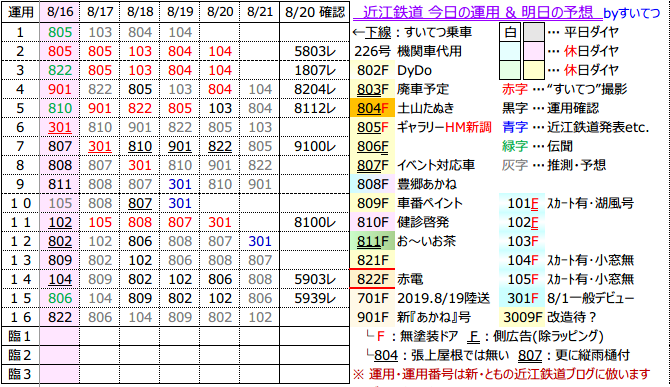The height and width of the screenshot is (387, 670).
Task: Click the 5803レ confirmation cell
Action: [x=315, y=51]
